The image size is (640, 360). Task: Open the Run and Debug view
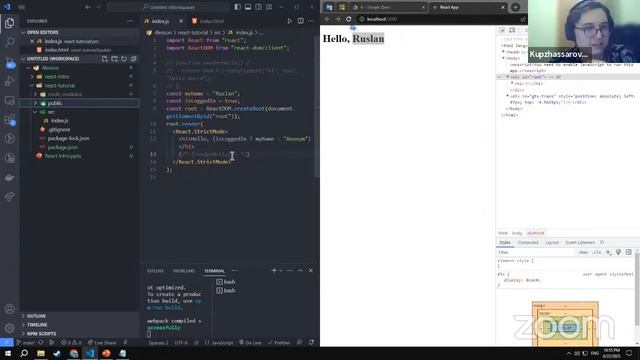click(9, 81)
